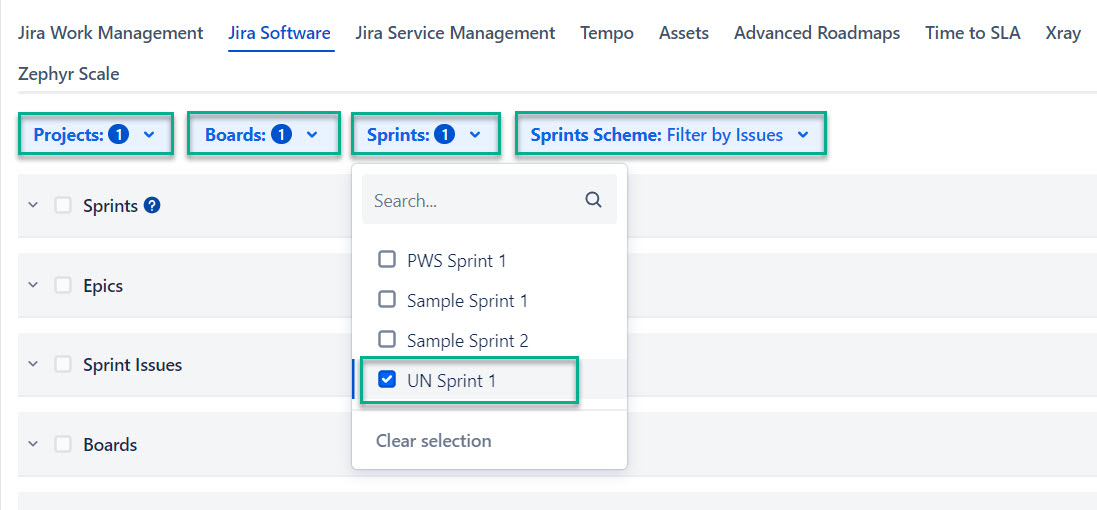Tick the Epics section checkbox

63,285
